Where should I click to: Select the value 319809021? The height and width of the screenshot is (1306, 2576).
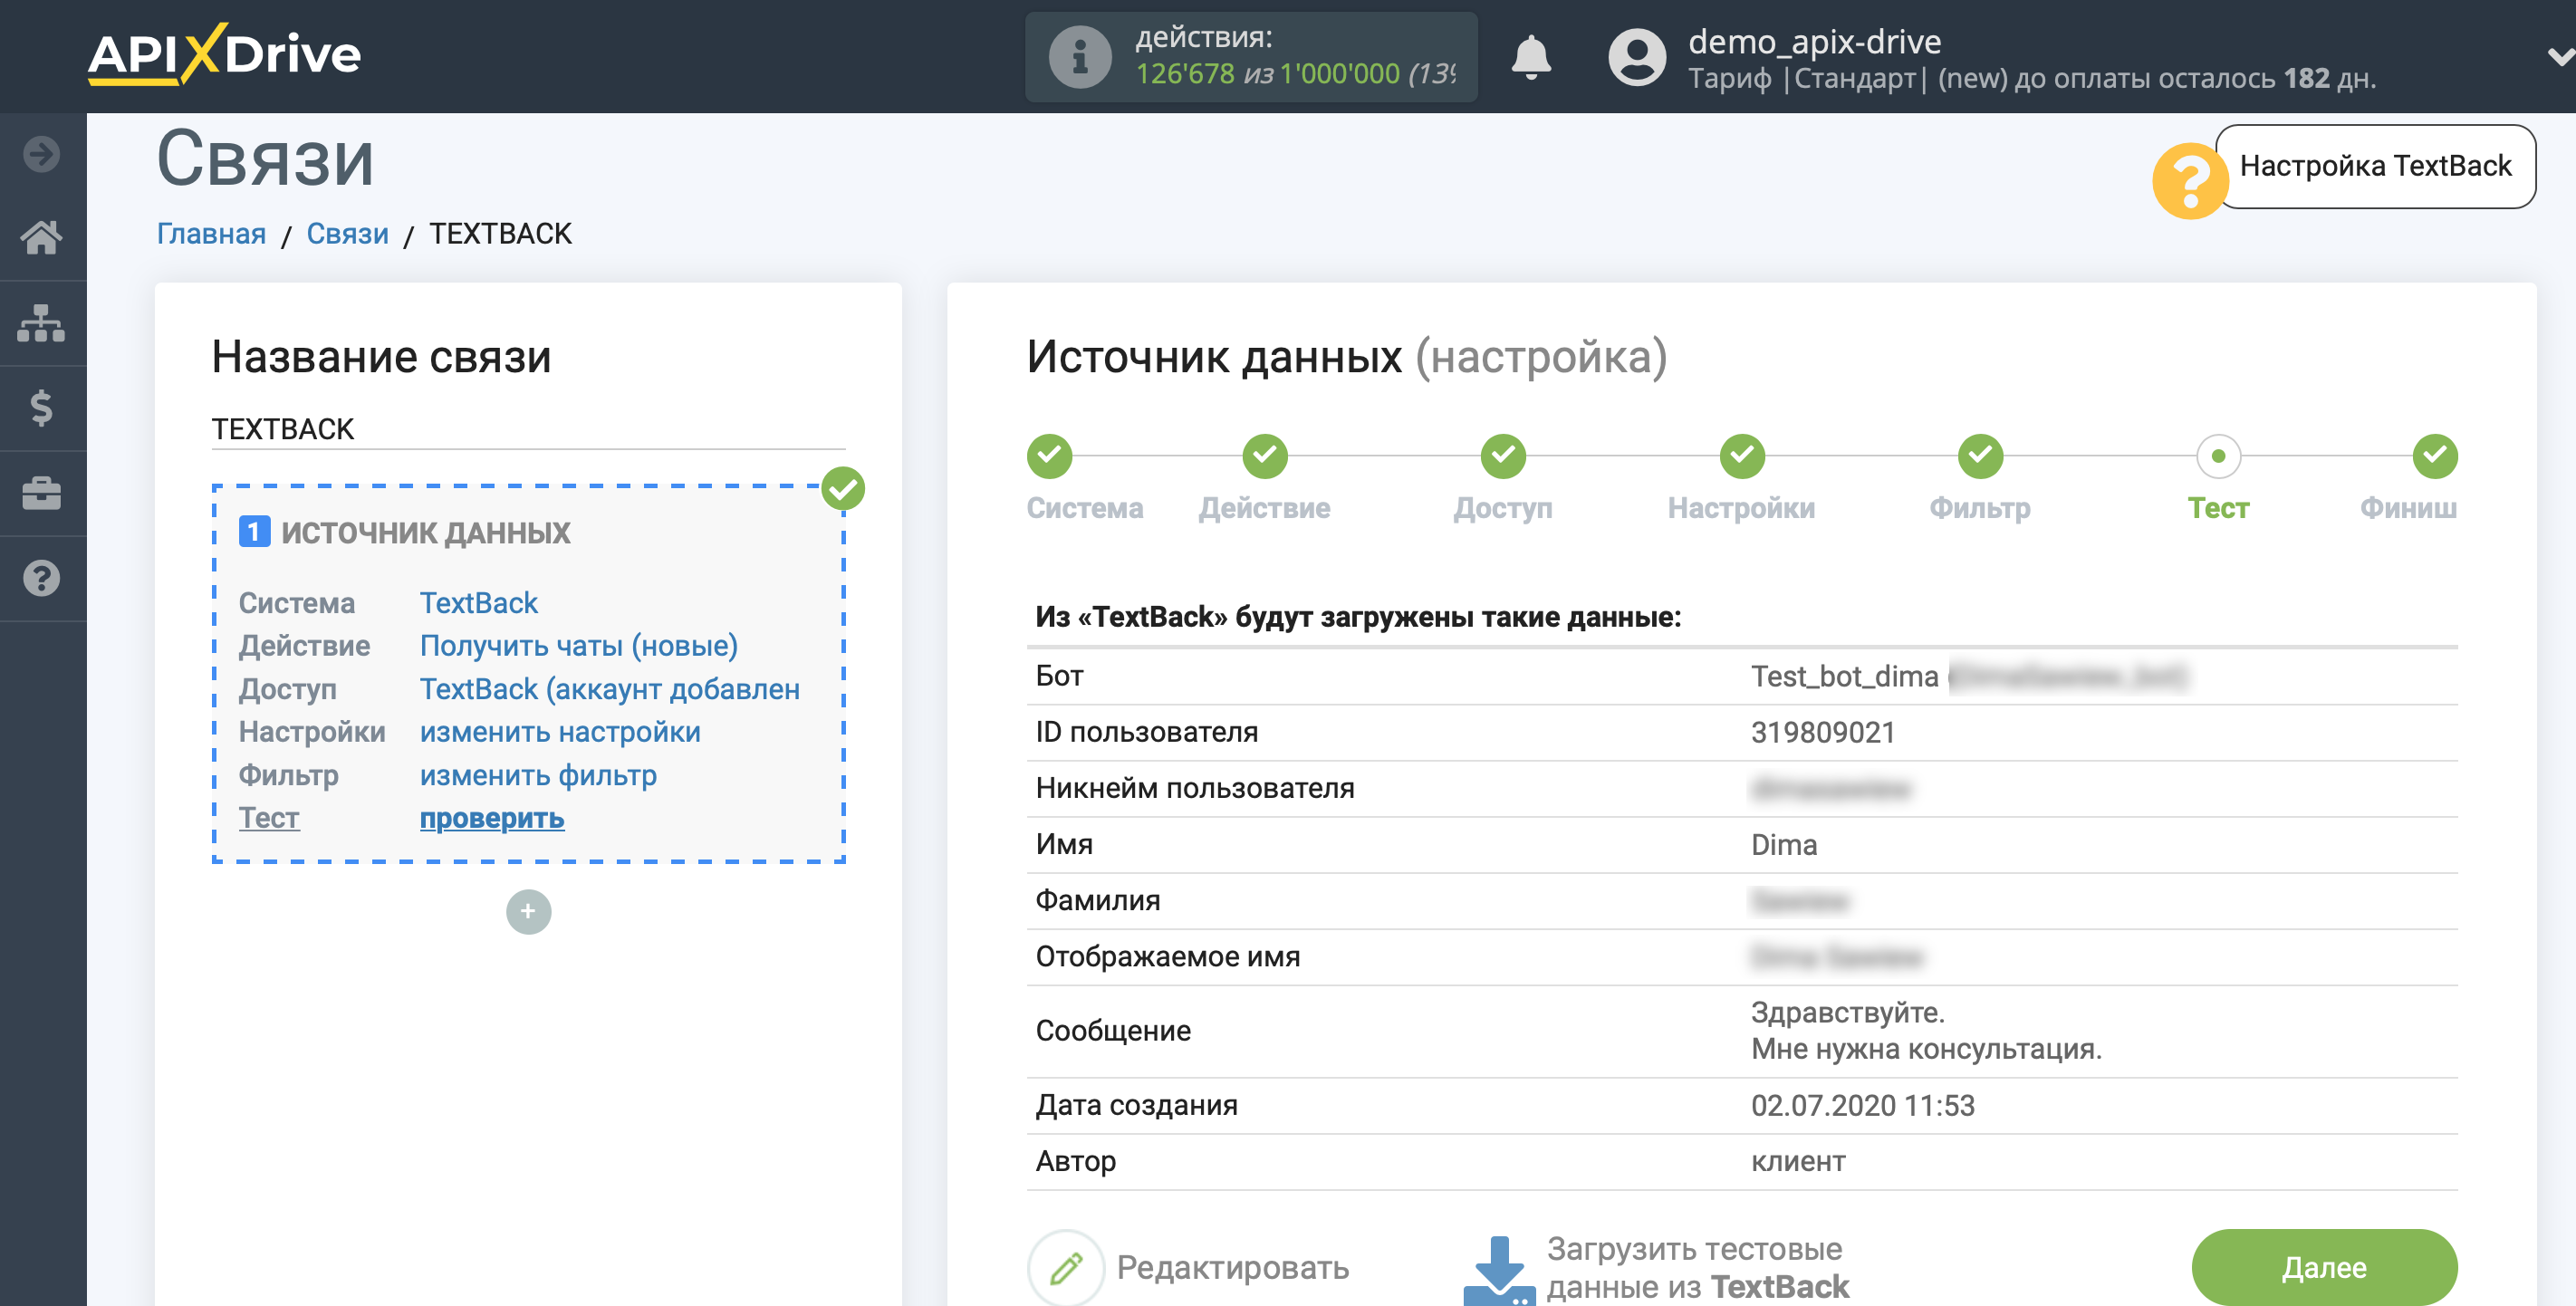click(1822, 732)
